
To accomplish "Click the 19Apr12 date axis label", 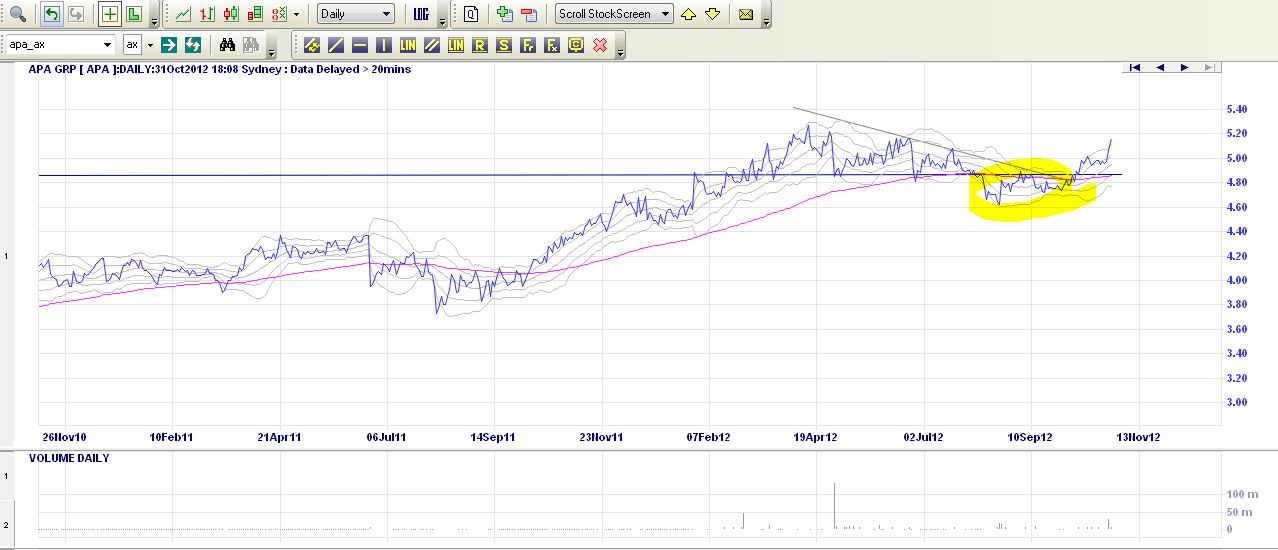I will 818,437.
